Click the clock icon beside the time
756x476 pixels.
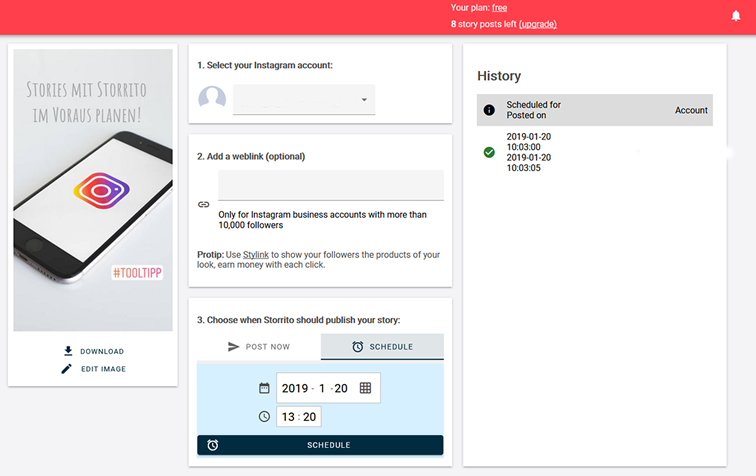(264, 416)
